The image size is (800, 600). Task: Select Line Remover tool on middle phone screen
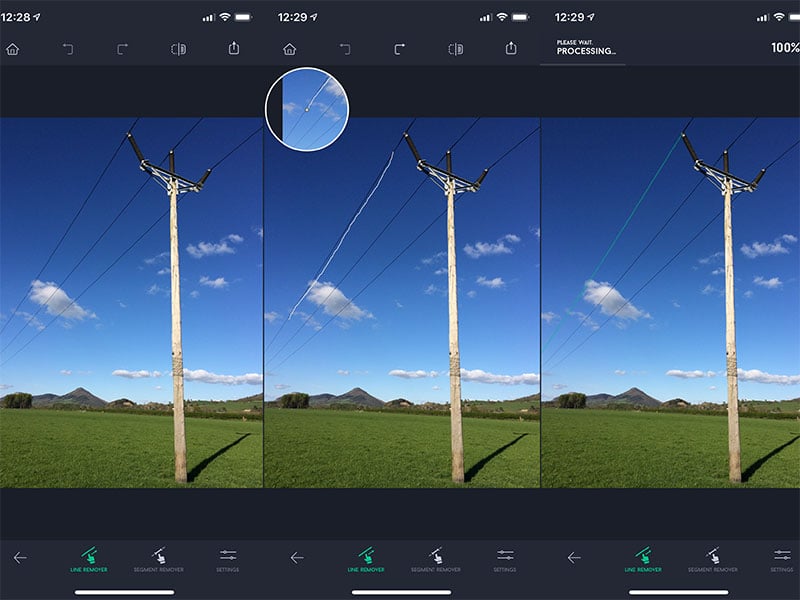click(366, 560)
